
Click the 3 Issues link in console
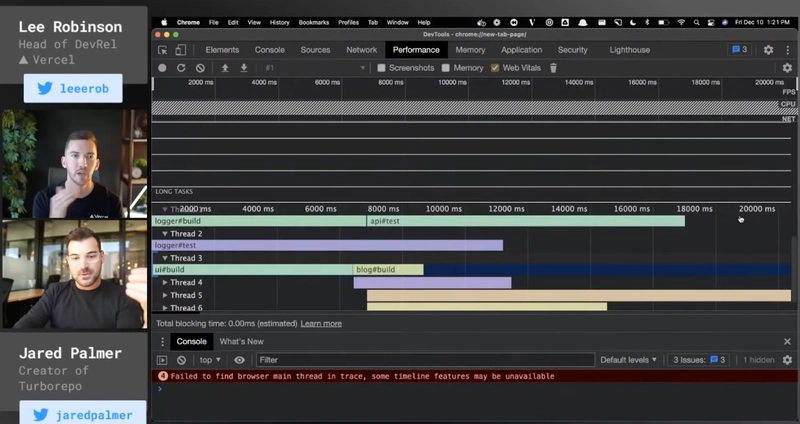pyautogui.click(x=698, y=360)
